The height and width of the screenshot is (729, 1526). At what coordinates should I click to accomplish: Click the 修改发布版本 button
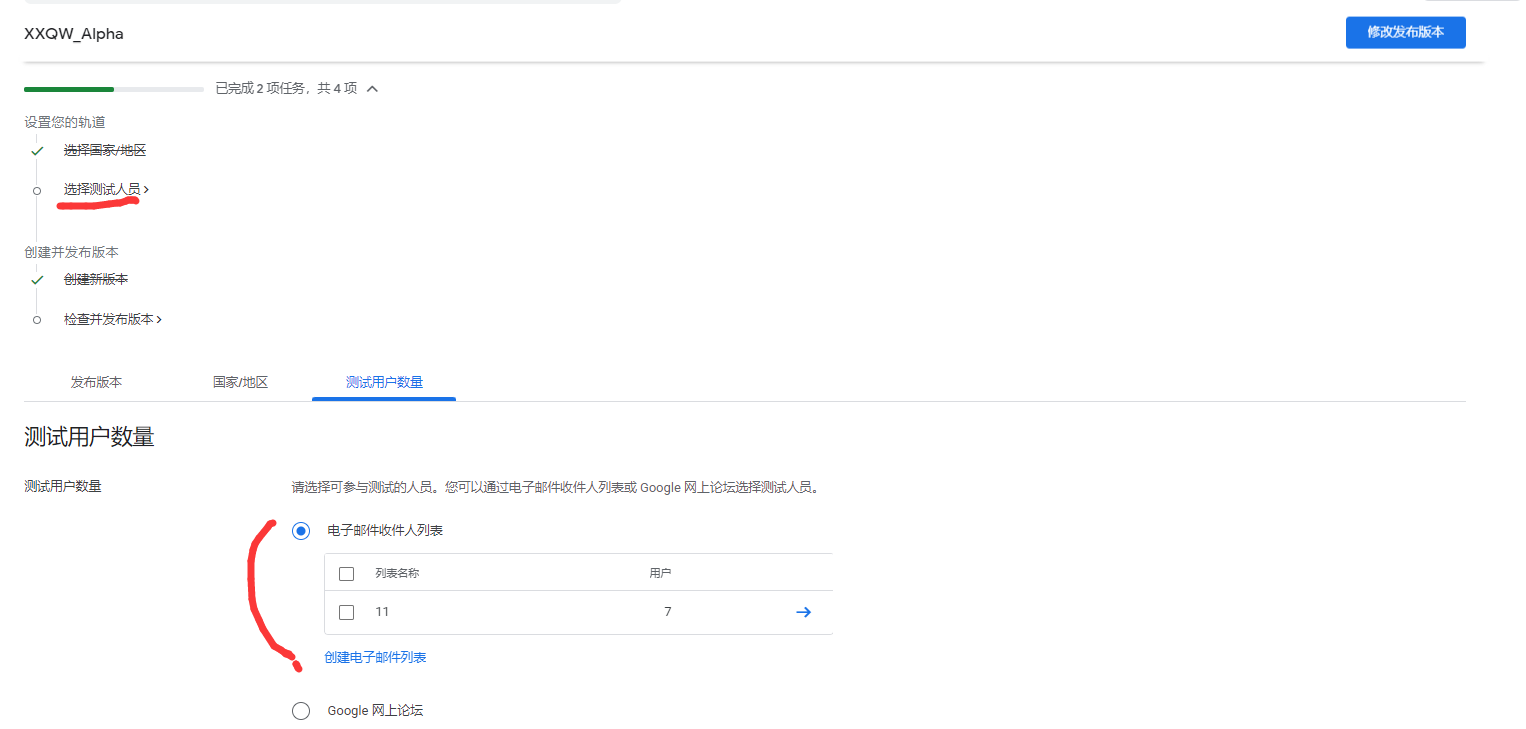(x=1405, y=32)
